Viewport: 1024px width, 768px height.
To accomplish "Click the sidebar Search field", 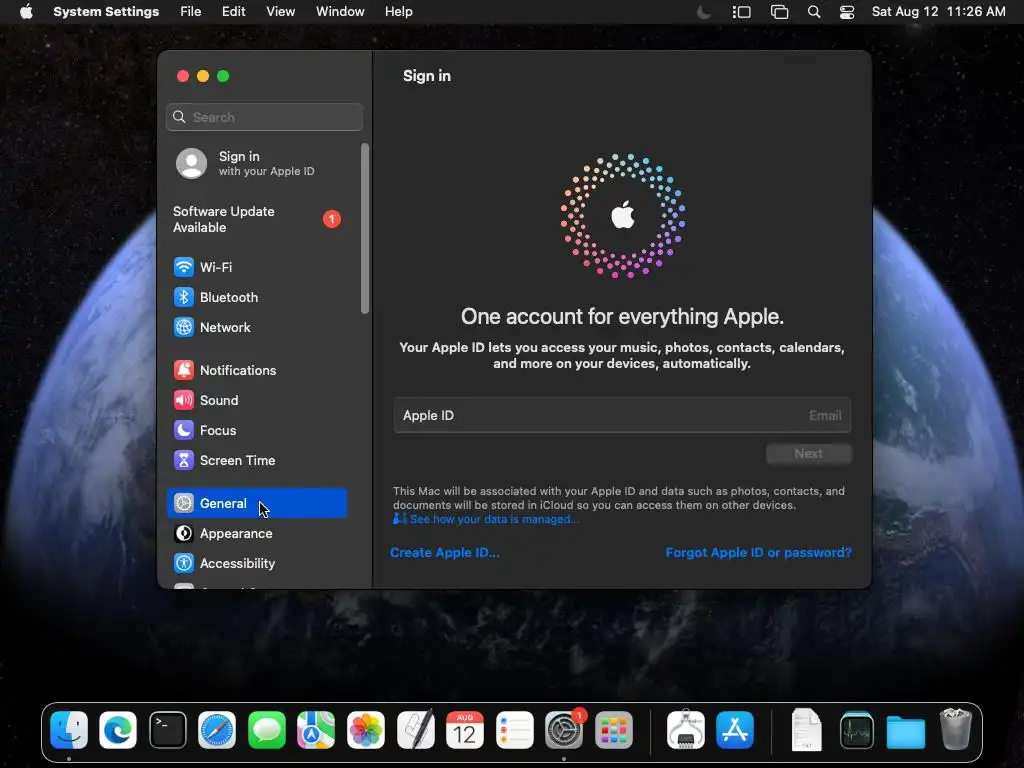I will [264, 117].
